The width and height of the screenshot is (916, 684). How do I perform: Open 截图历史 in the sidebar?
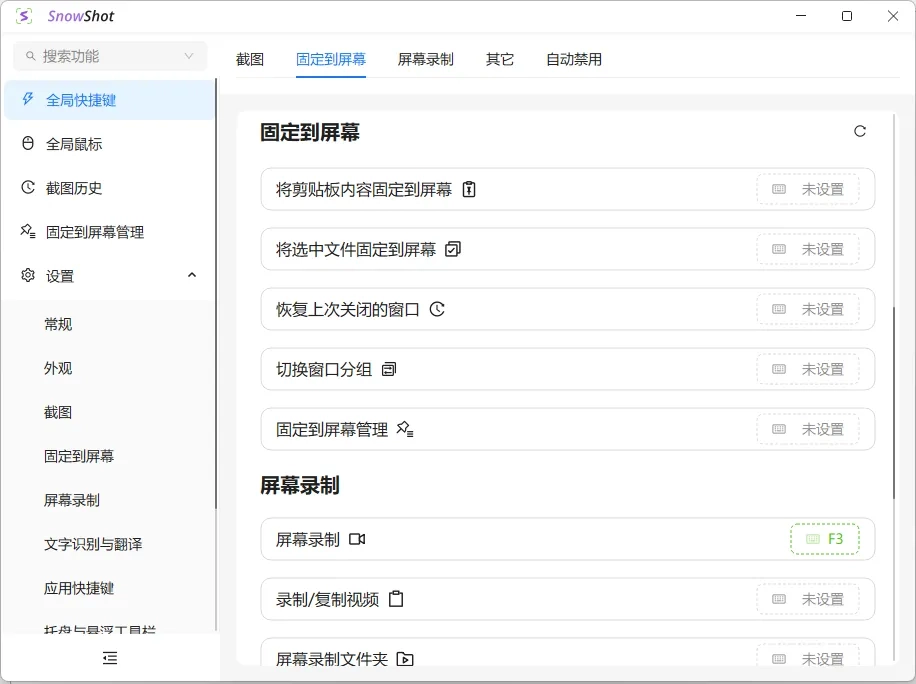coord(110,188)
